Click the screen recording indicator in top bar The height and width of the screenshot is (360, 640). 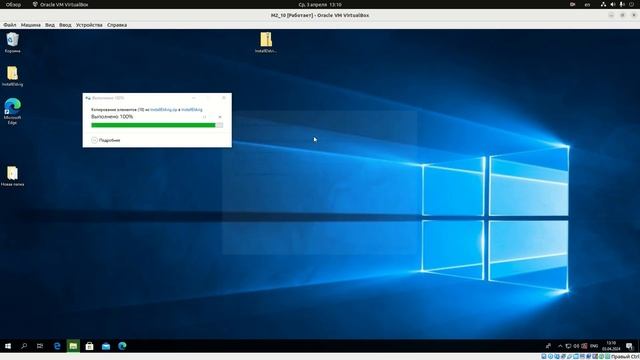(x=573, y=4)
